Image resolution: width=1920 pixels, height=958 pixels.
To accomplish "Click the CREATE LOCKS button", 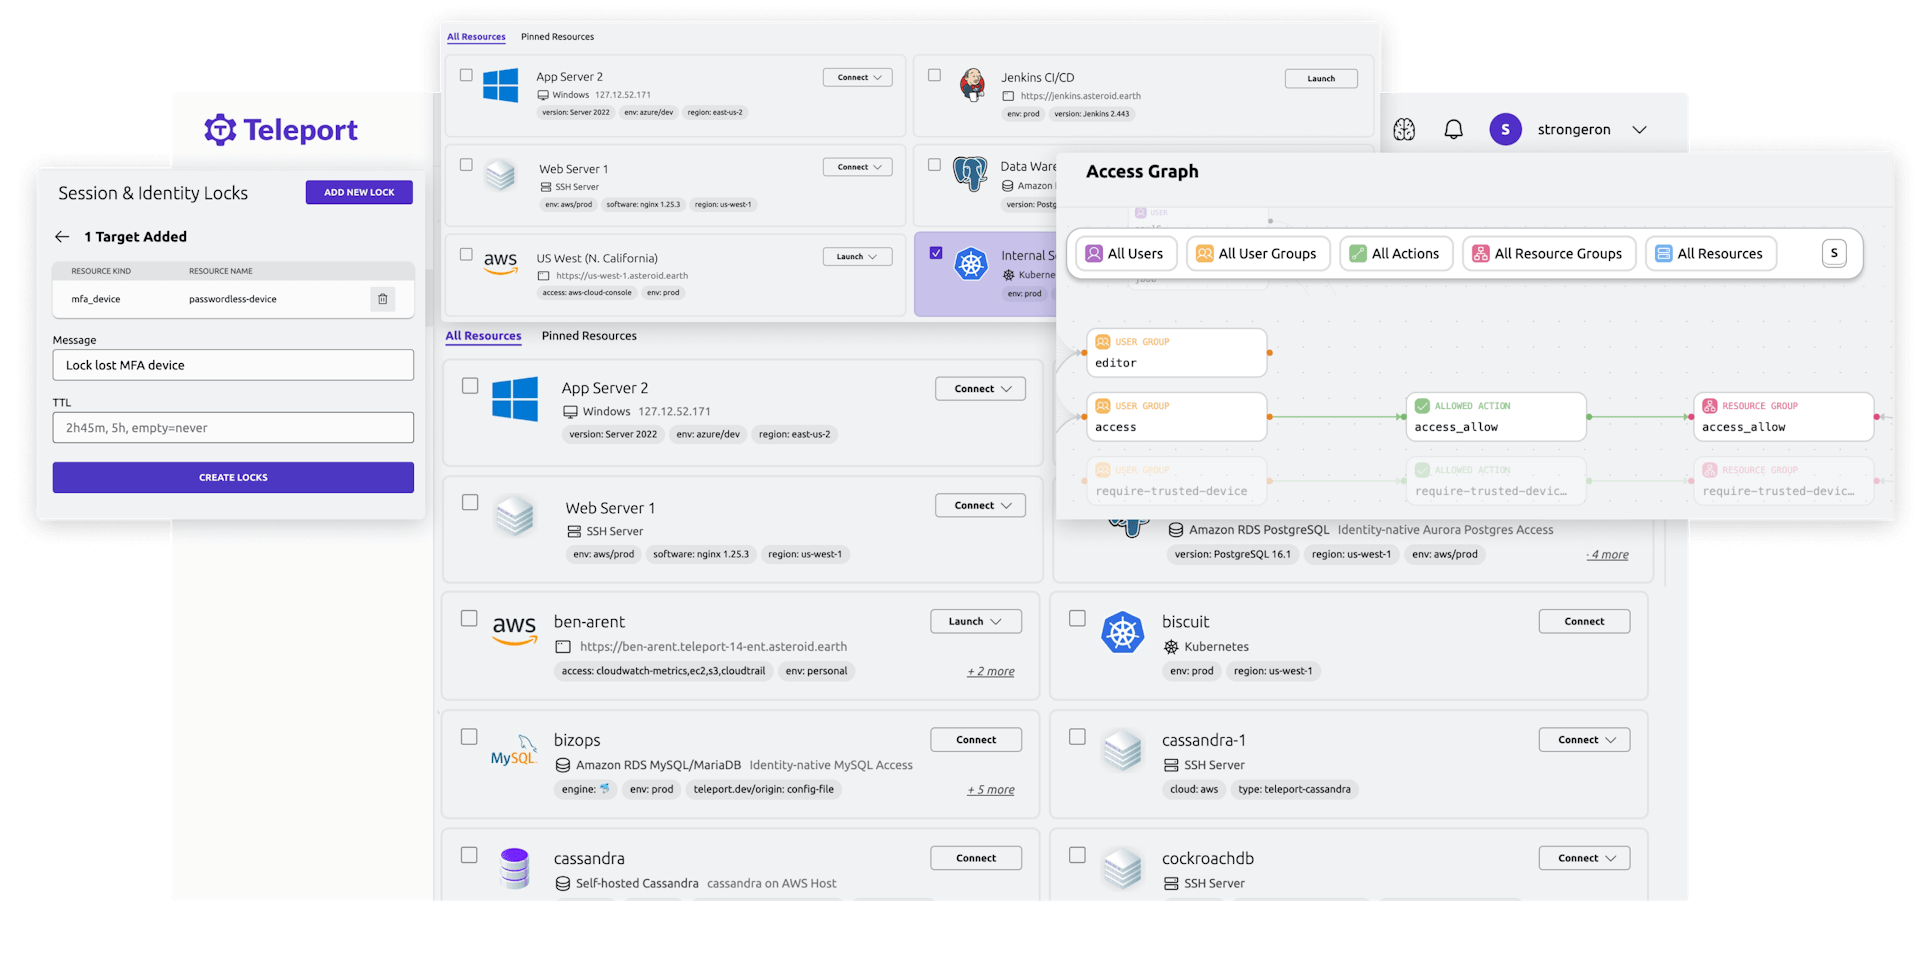I will tap(233, 477).
